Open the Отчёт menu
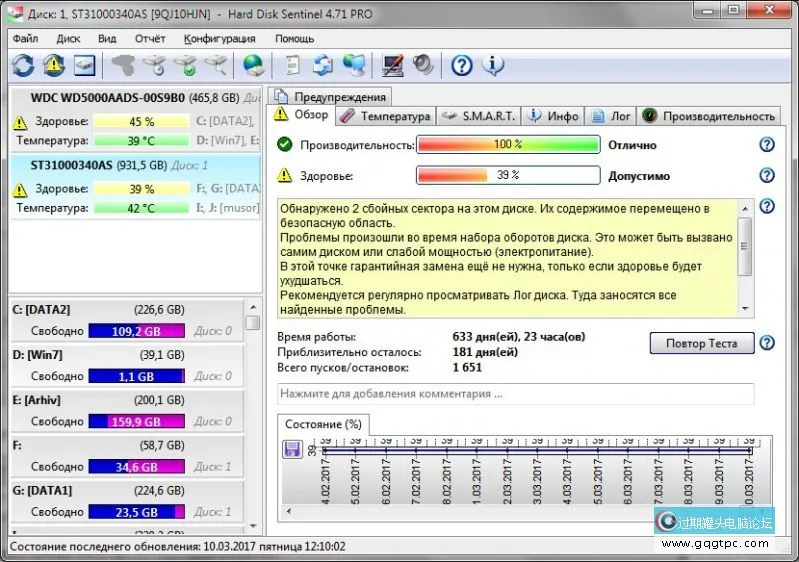 click(x=150, y=39)
